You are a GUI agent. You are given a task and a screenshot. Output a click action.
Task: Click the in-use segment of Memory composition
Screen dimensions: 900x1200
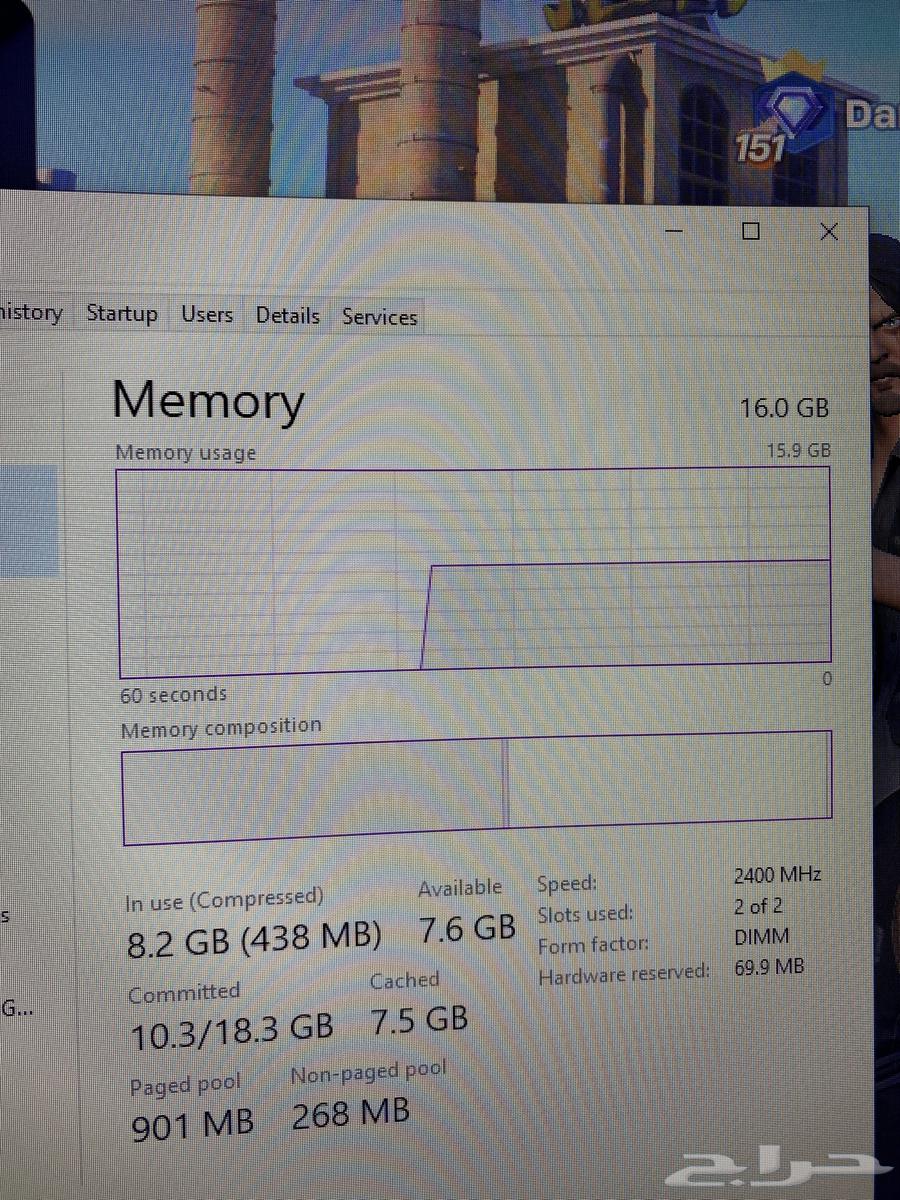[313, 787]
